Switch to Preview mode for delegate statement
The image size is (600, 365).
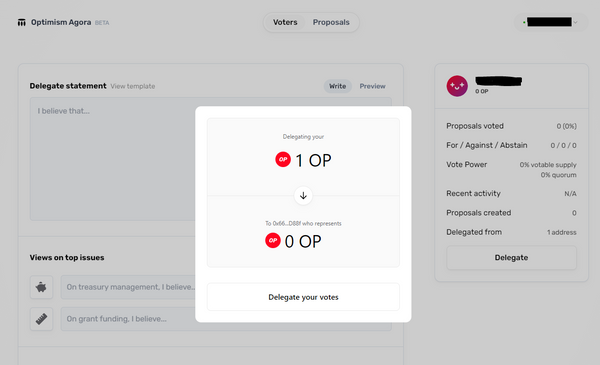coord(372,86)
